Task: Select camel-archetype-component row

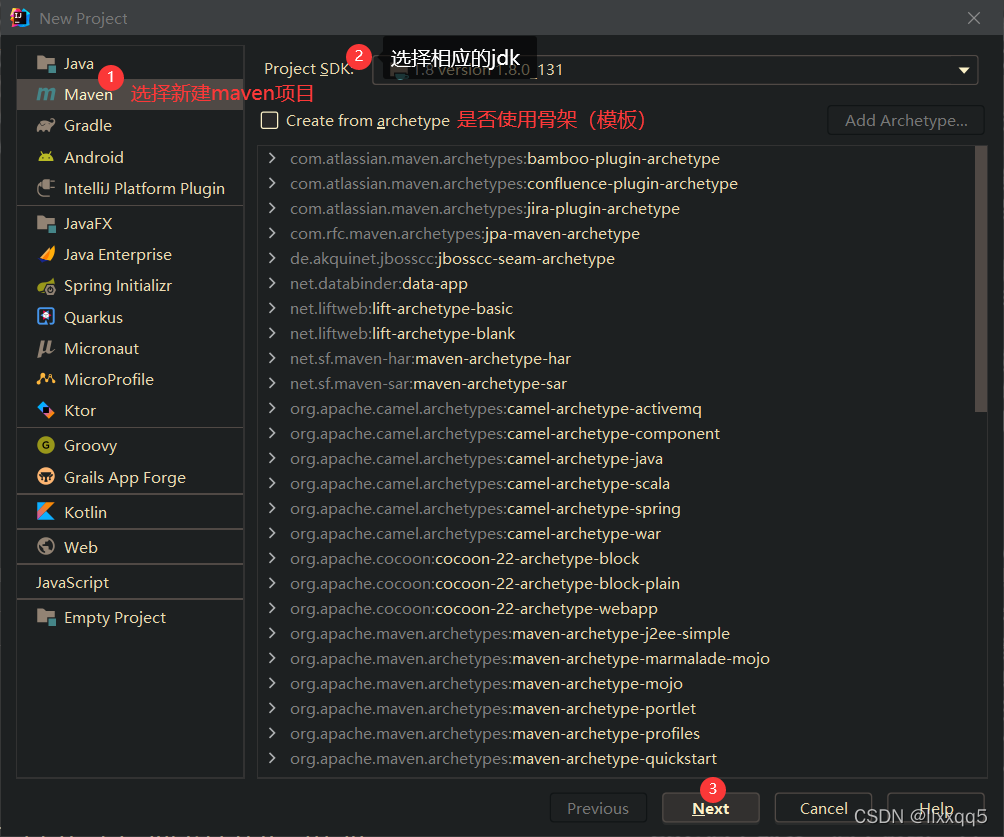Action: click(x=616, y=434)
